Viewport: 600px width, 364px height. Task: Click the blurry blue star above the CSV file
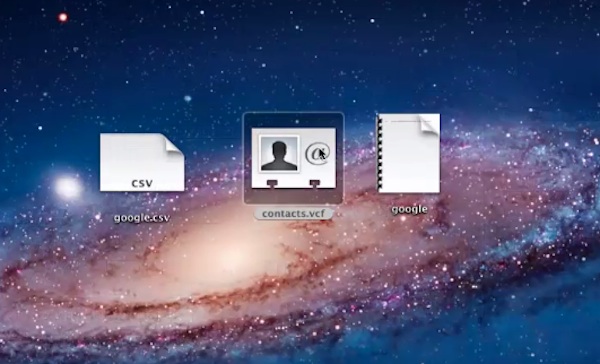pos(188,98)
